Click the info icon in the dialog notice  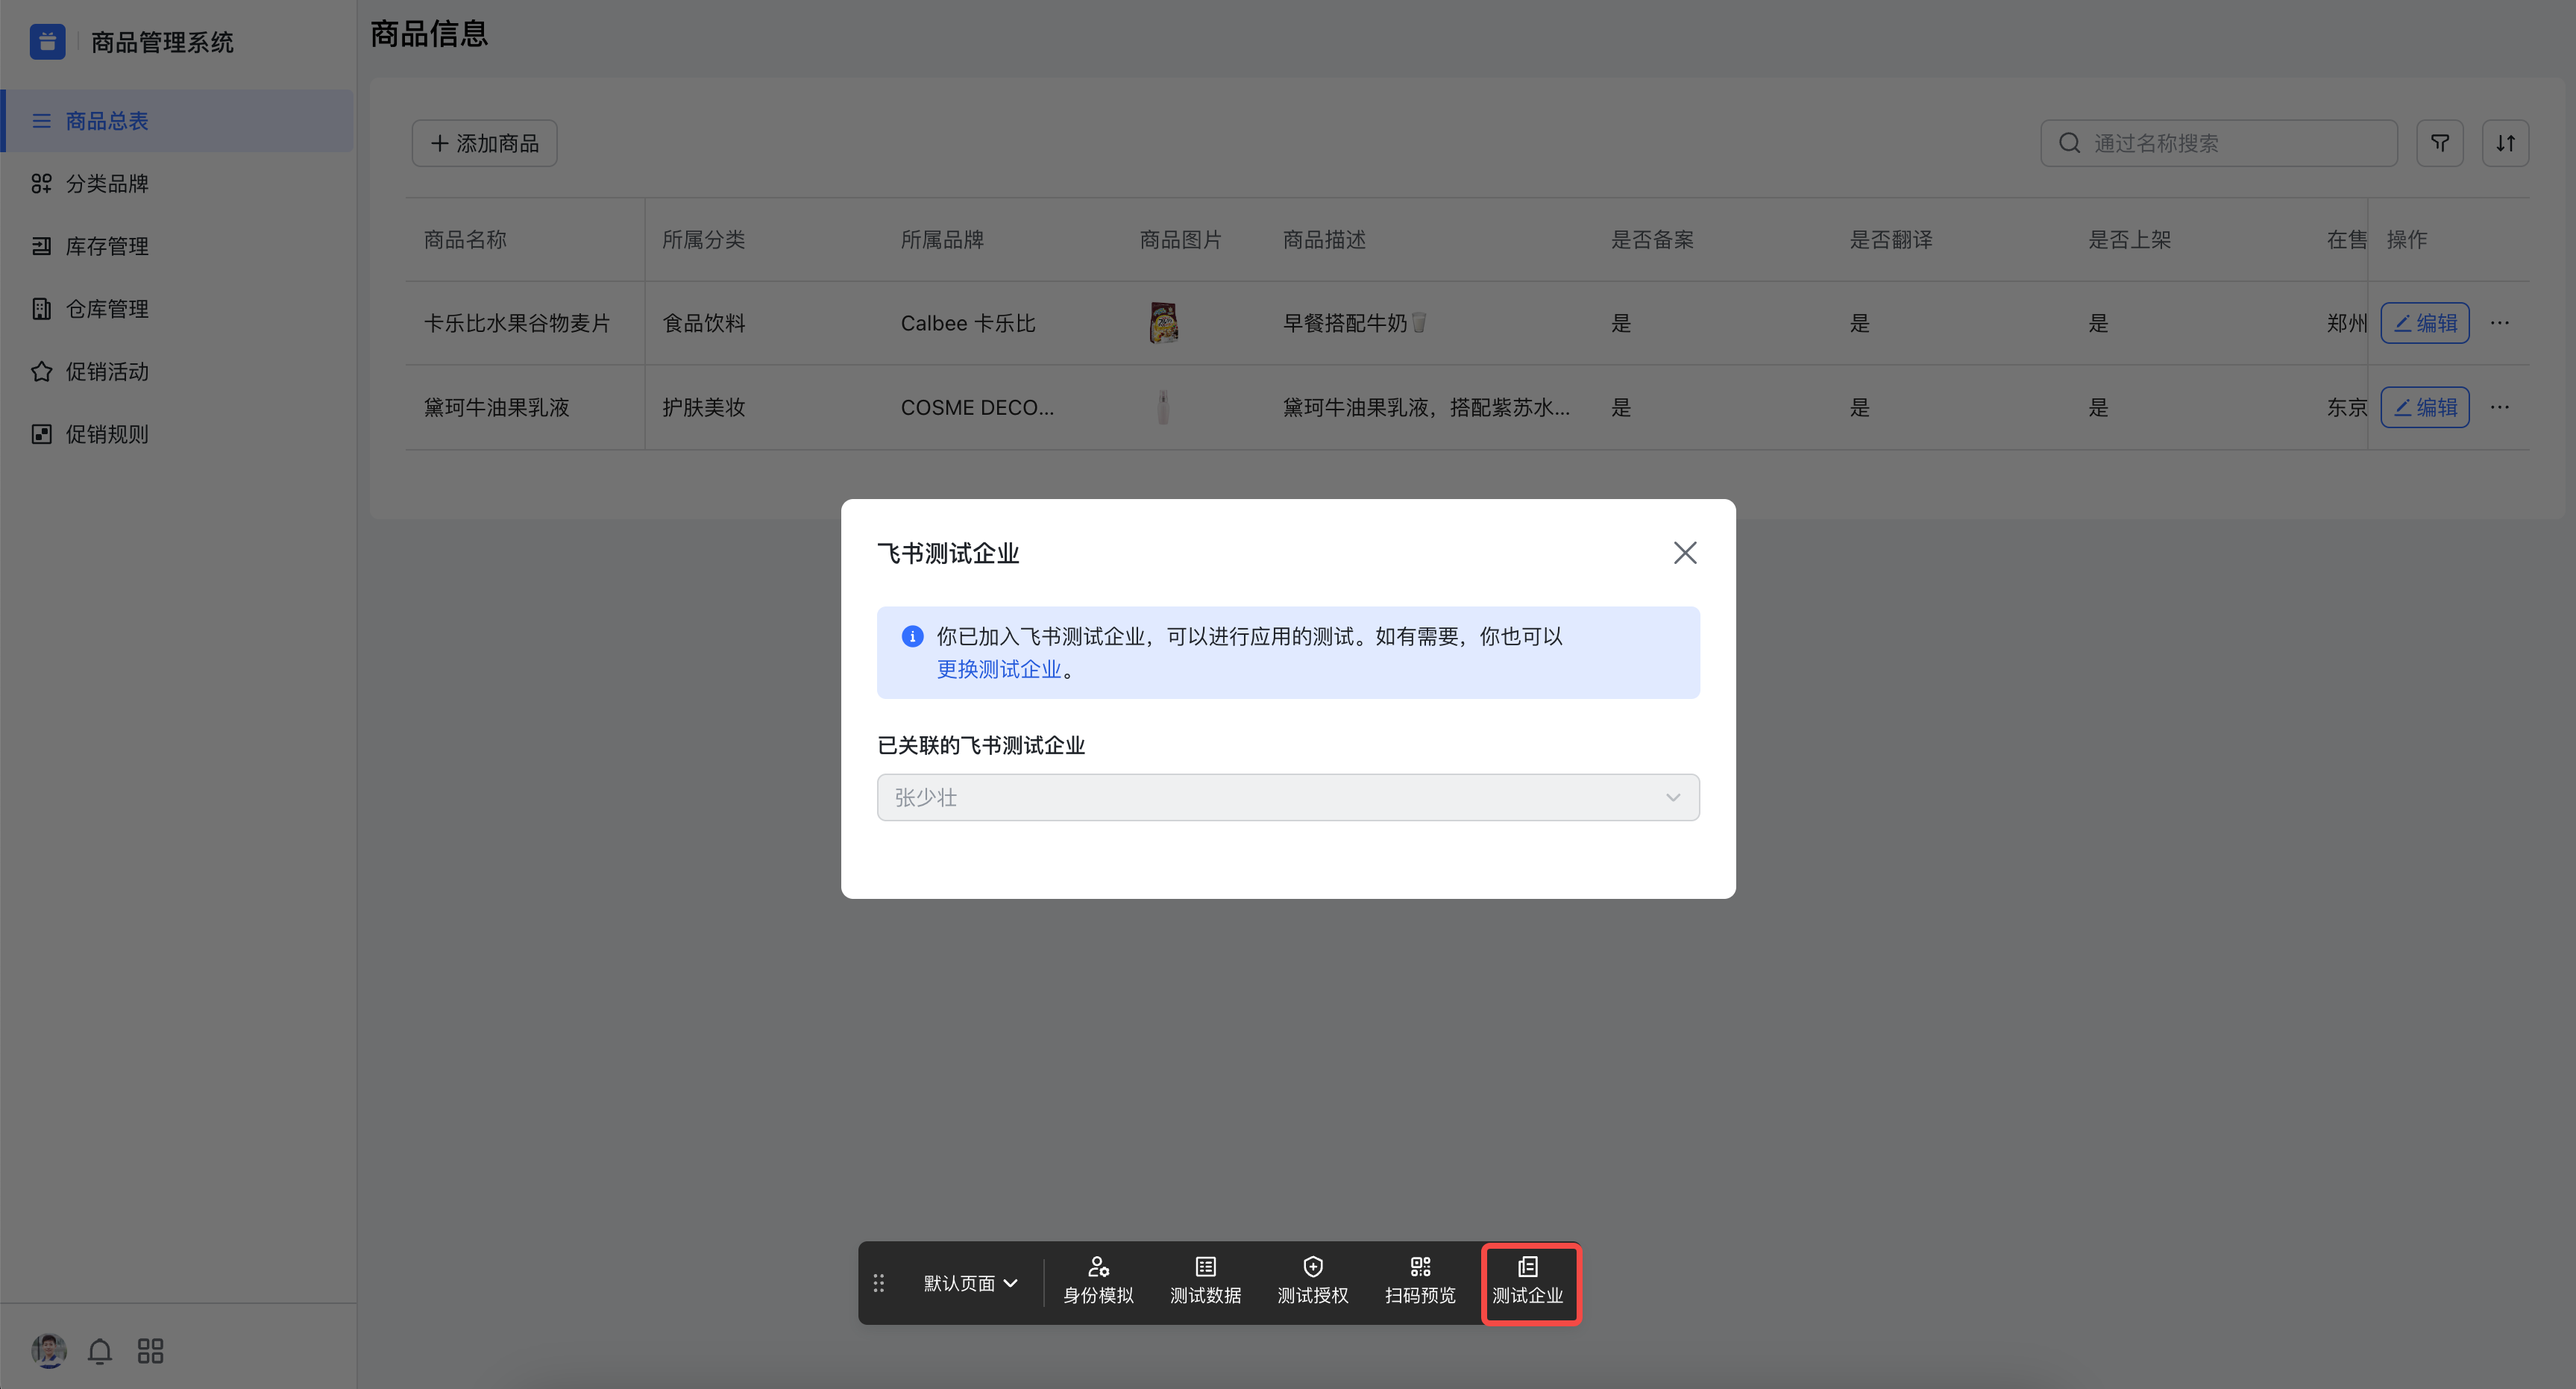pos(912,636)
